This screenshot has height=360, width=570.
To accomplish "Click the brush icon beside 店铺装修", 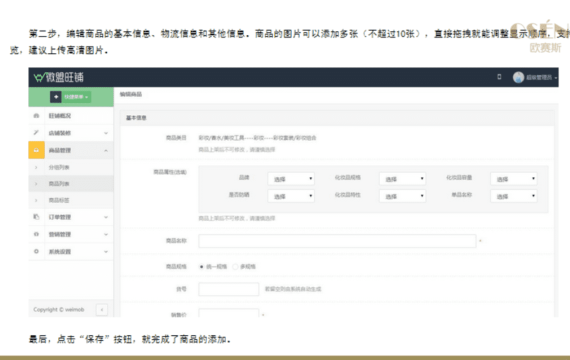I will [36, 133].
